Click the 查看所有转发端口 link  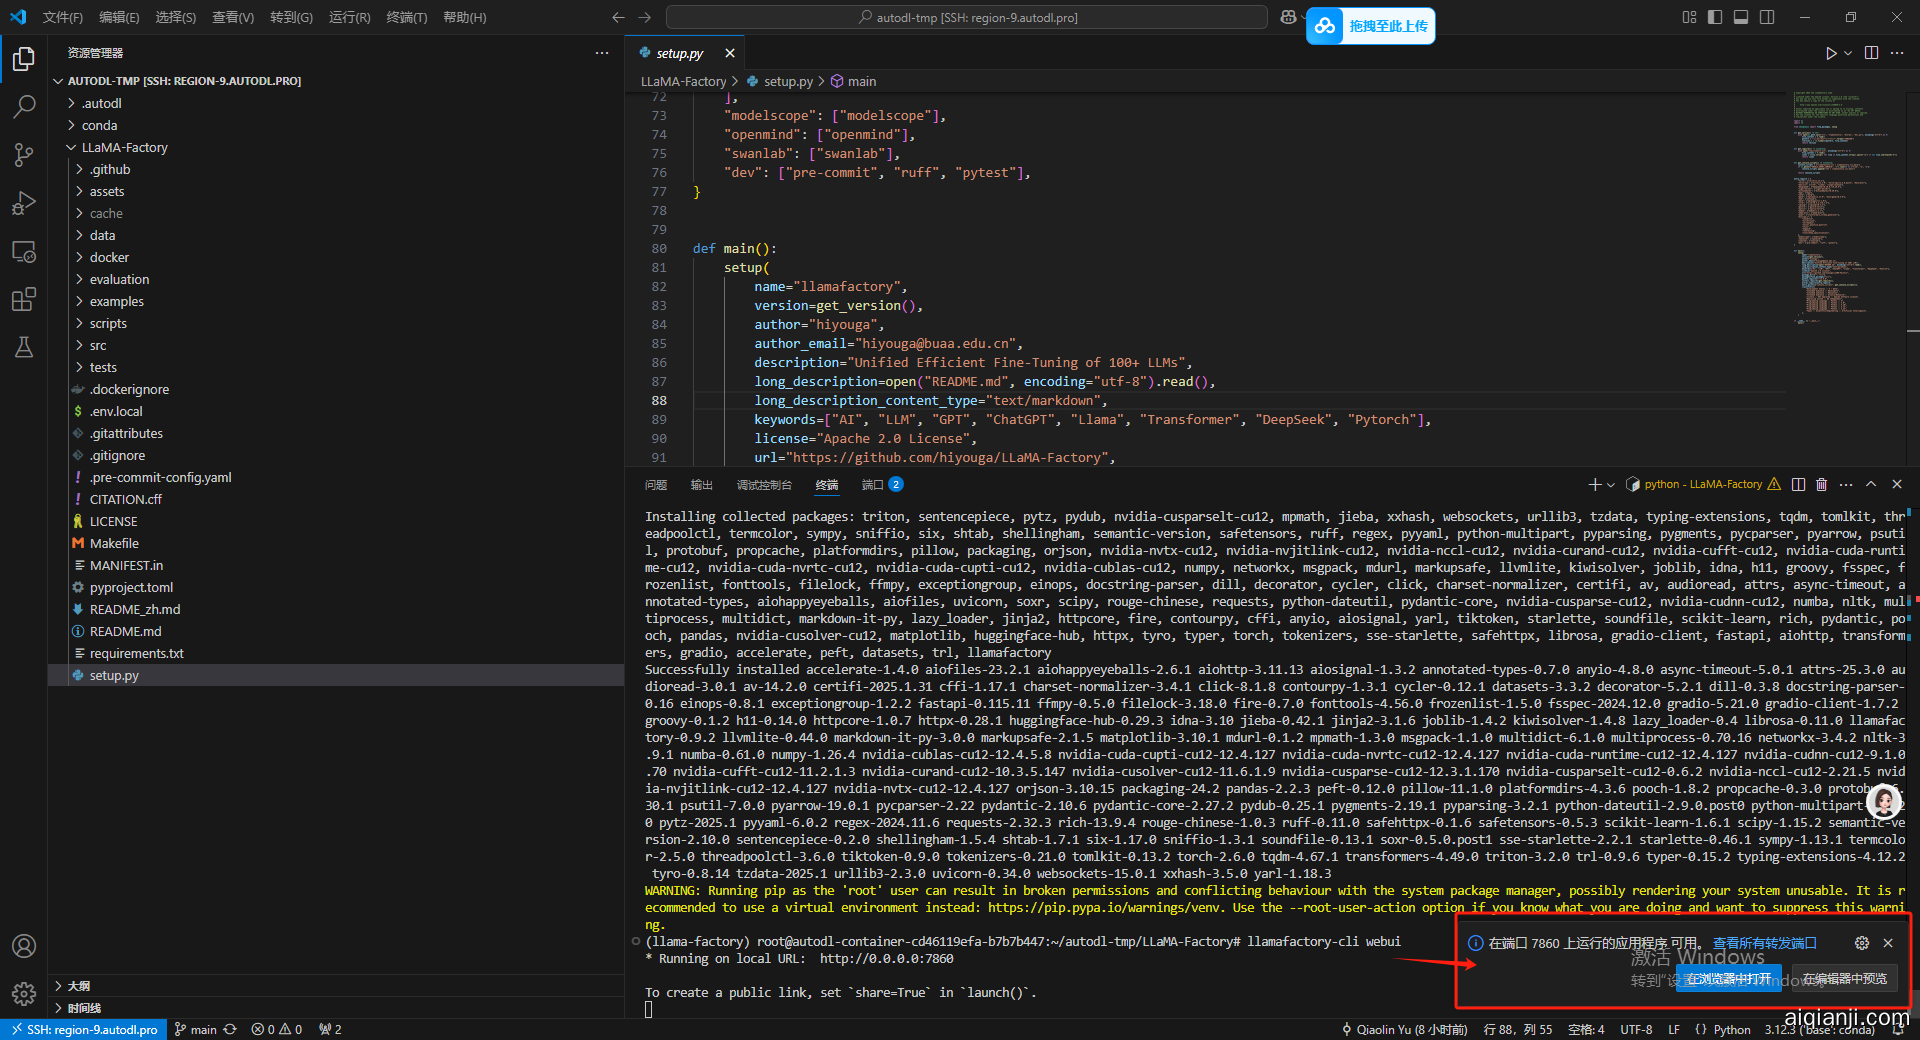tap(1764, 943)
